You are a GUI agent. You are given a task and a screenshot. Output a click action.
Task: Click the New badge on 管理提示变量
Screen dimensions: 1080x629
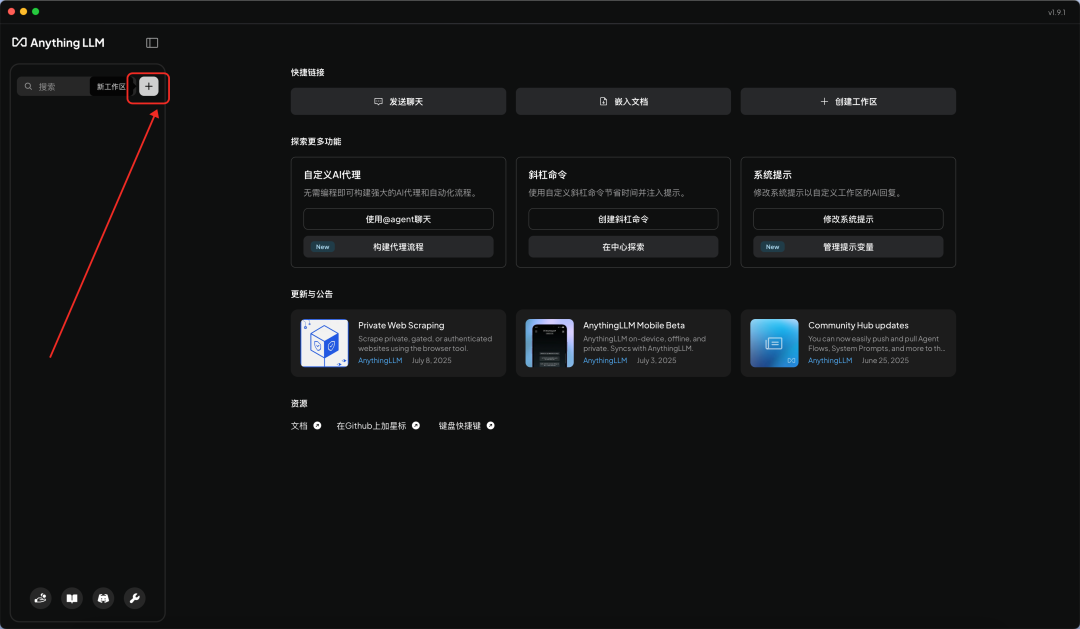[772, 247]
